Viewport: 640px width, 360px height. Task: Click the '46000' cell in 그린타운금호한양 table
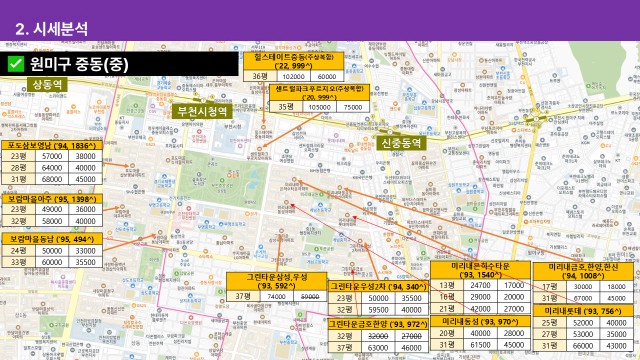[x=412, y=348]
